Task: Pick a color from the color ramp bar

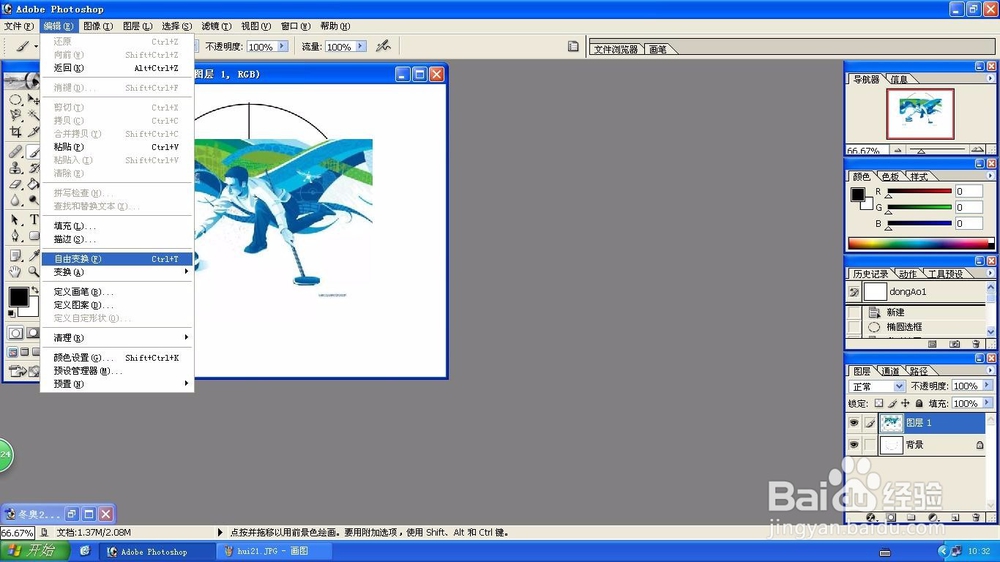Action: pyautogui.click(x=920, y=243)
